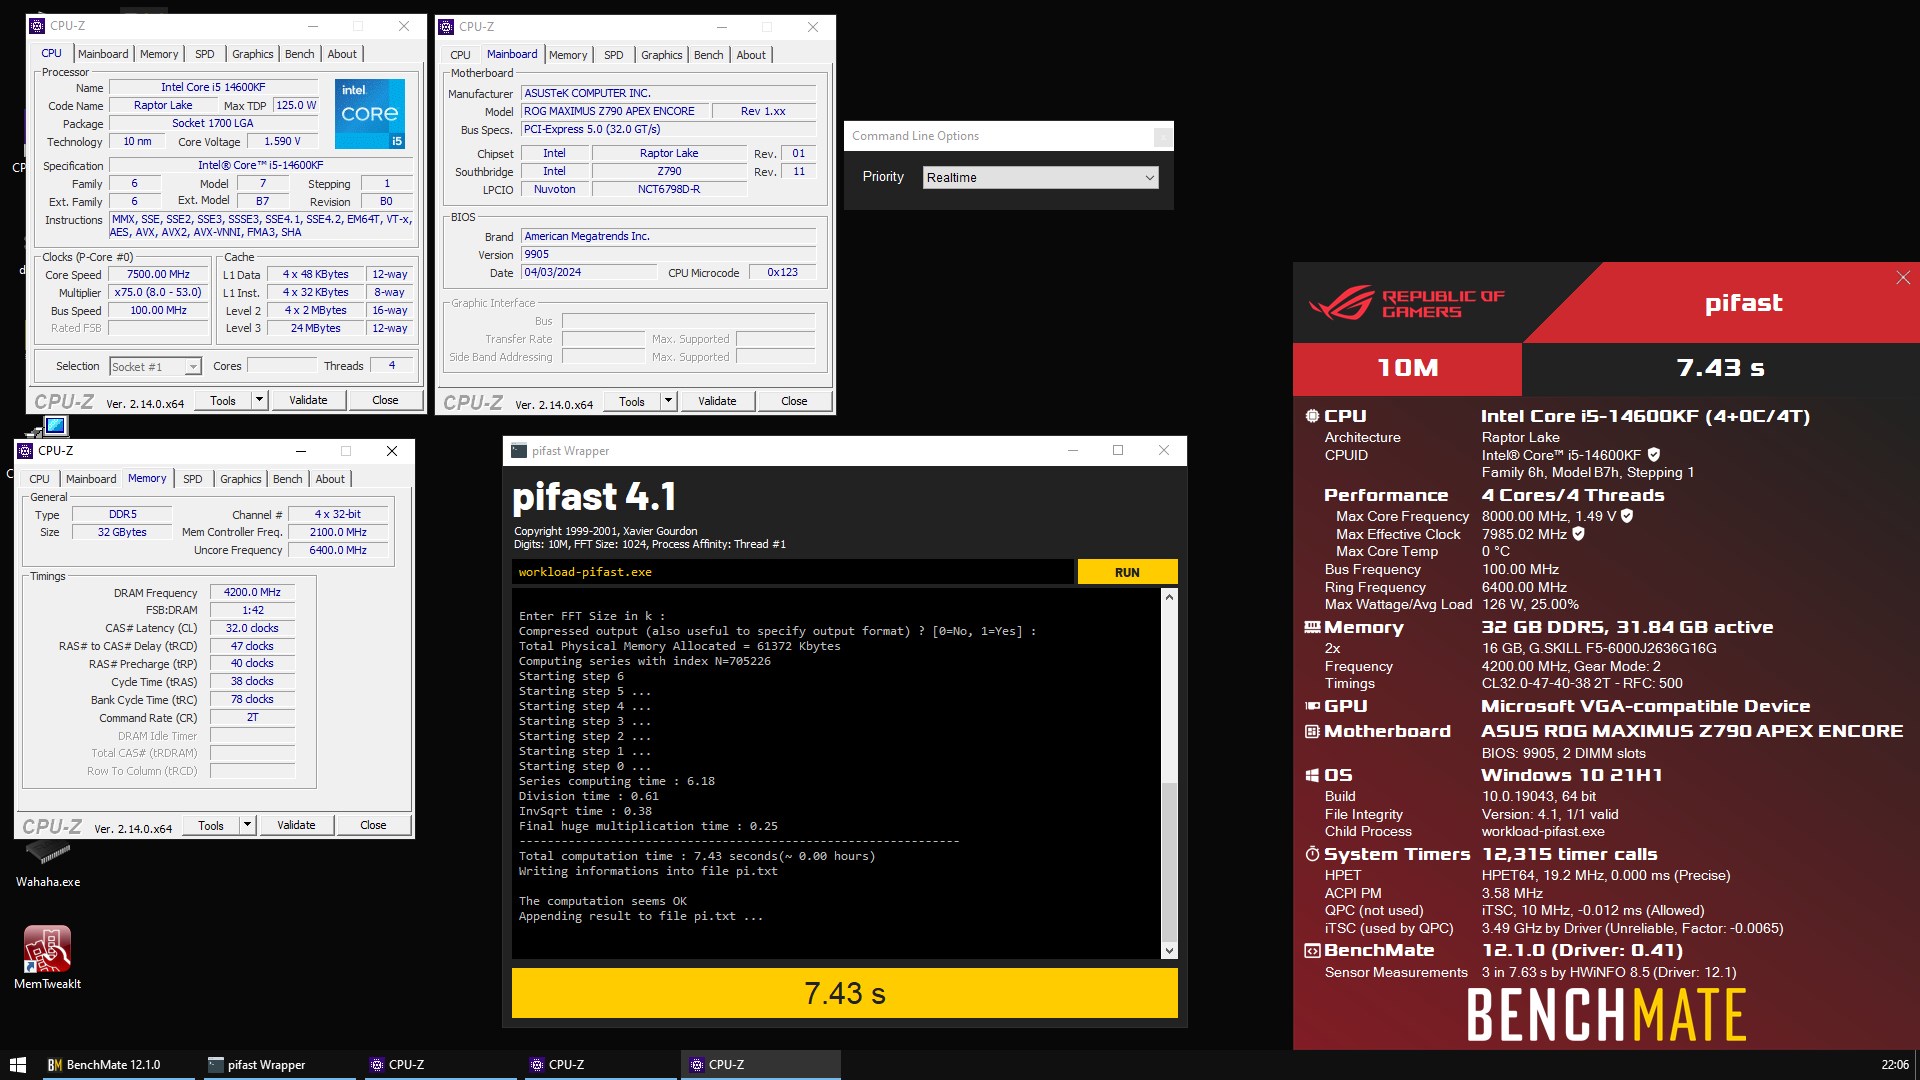This screenshot has height=1080, width=1920.
Task: Open the SPD tab in CPU-Z CPU window
Action: 204,54
